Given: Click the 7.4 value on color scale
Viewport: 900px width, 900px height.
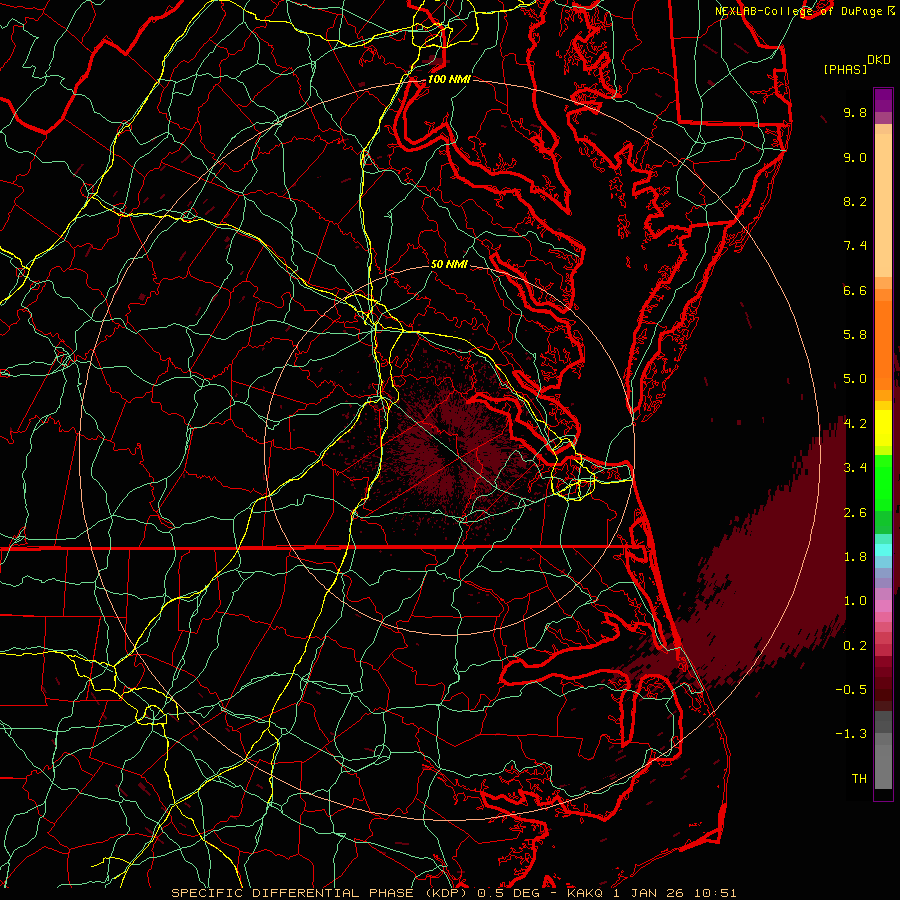Looking at the screenshot, I should coord(855,246).
